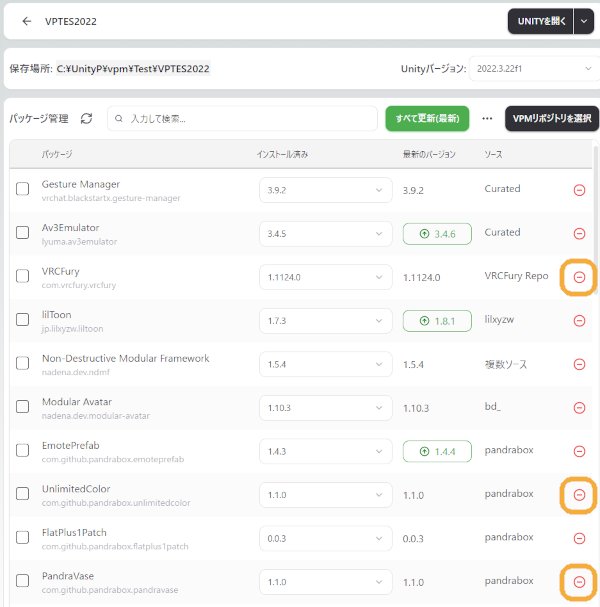Click すべて更新(最新) green button
Screen dimensions: 600x607
pos(427,118)
